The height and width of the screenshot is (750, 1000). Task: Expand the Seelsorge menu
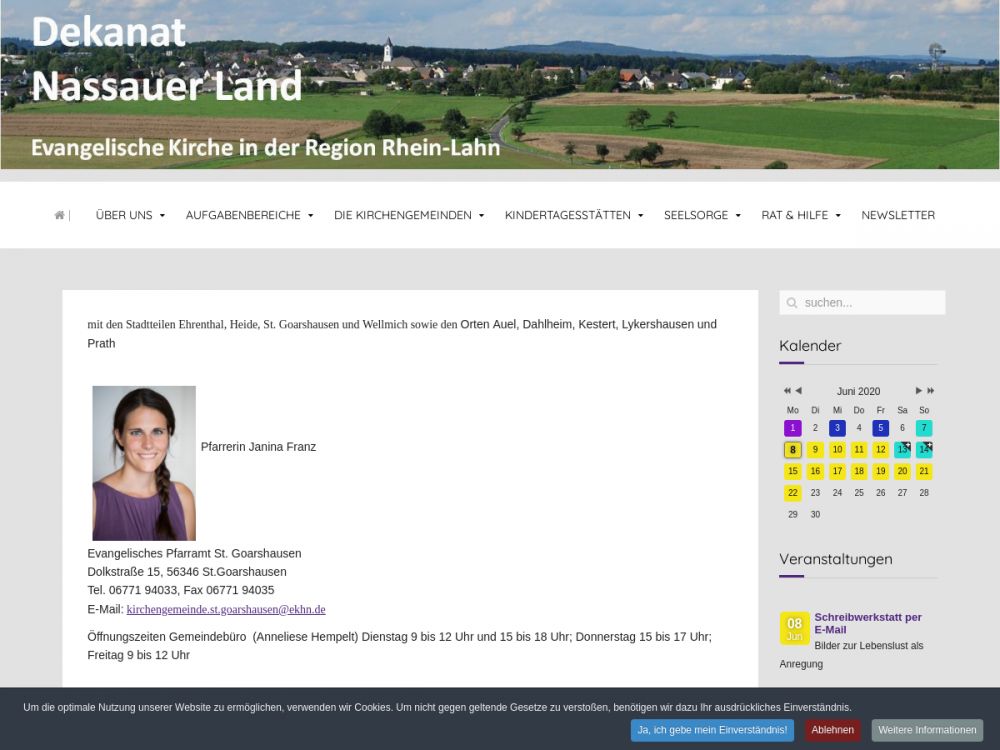pos(702,215)
